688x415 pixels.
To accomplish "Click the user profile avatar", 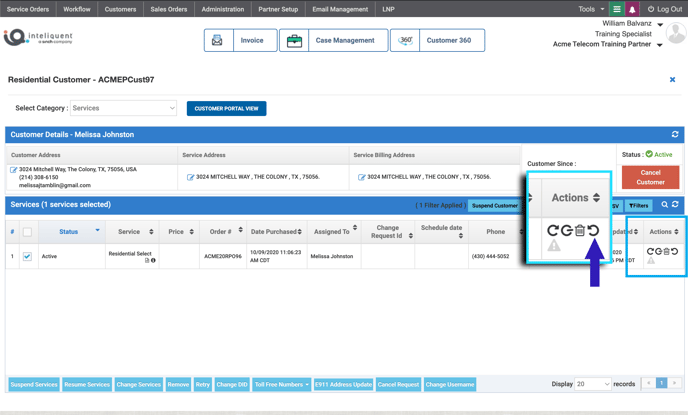I will click(676, 35).
